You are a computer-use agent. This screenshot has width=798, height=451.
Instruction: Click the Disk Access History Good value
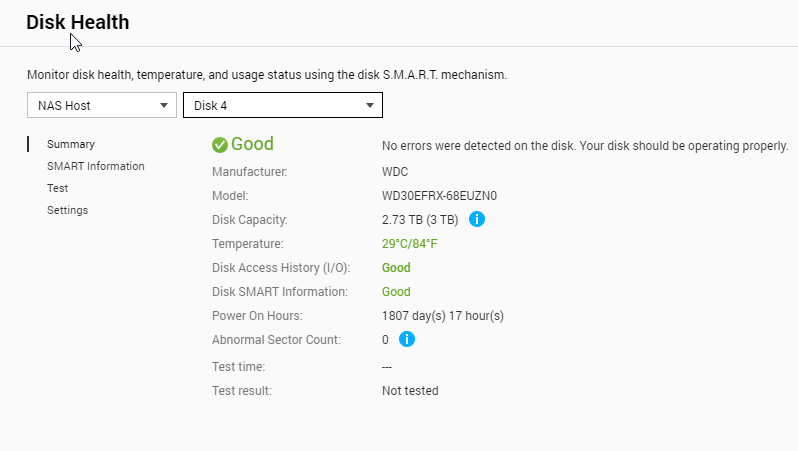pyautogui.click(x=396, y=267)
